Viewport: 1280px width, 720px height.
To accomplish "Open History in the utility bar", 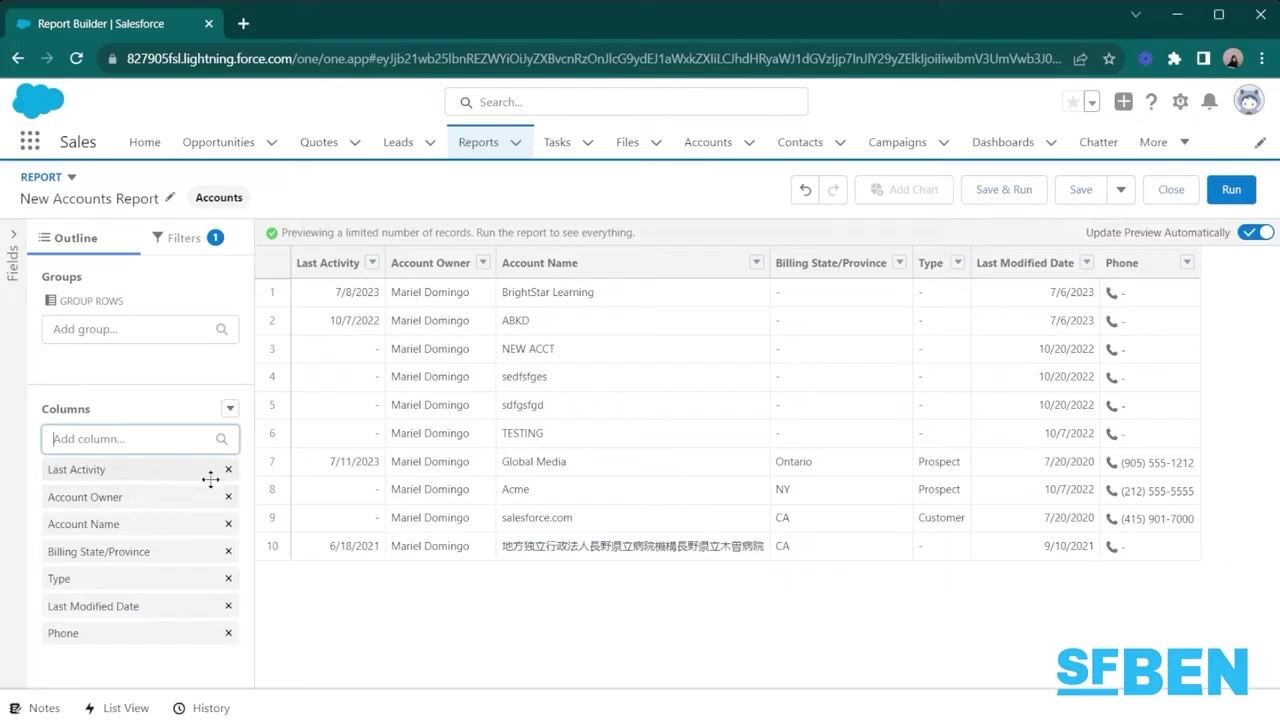I will pos(201,708).
